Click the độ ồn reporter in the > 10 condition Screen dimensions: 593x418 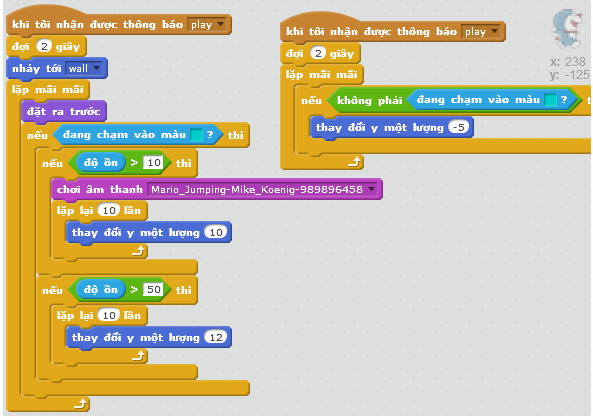(100, 163)
